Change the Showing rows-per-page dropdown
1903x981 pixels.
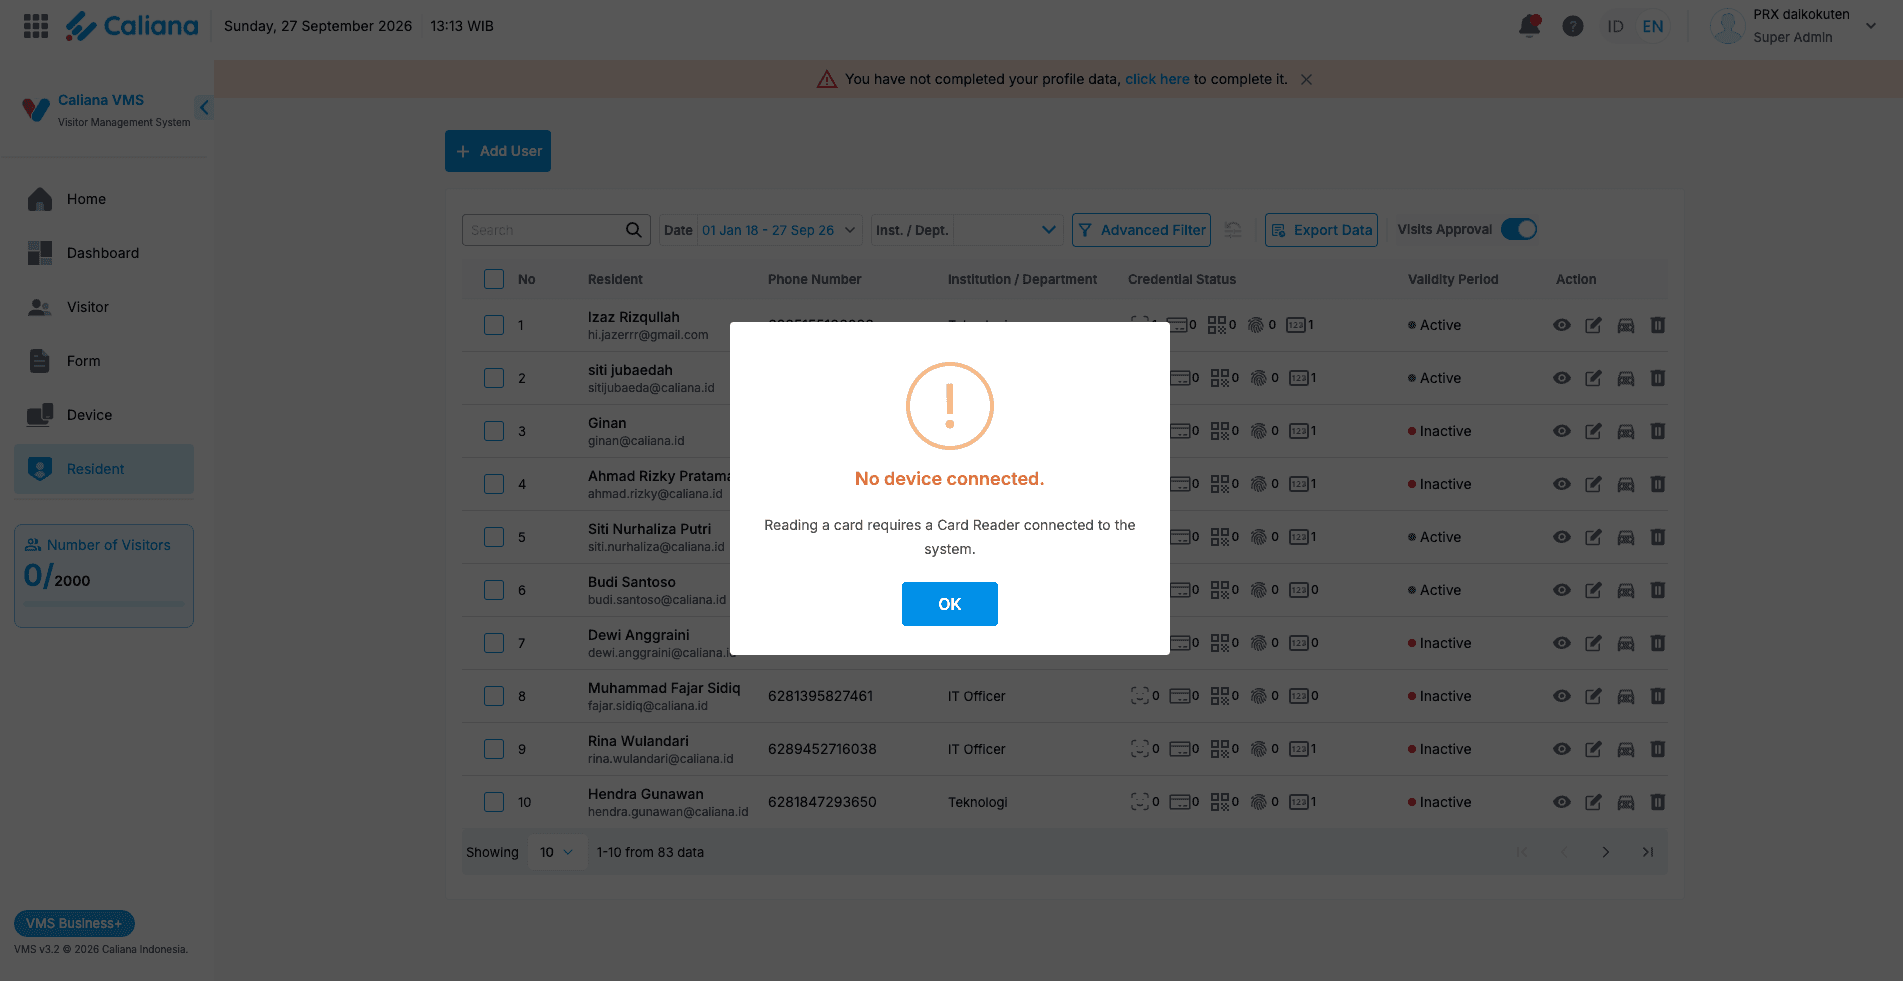click(557, 852)
